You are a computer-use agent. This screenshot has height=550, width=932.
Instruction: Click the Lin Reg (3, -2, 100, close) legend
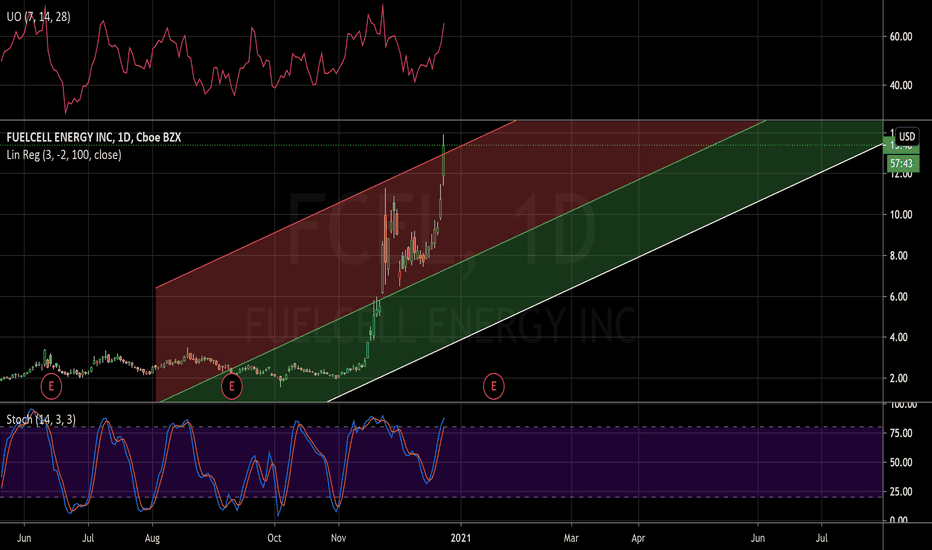tap(64, 155)
